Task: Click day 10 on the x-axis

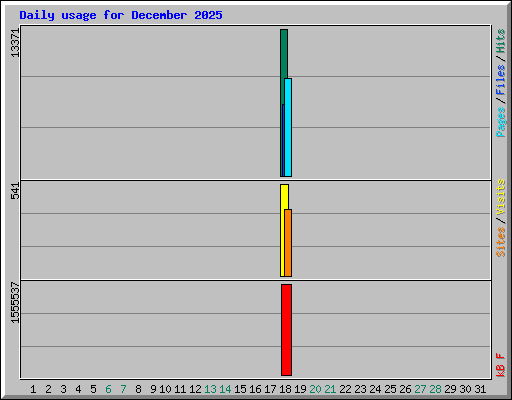Action: [x=165, y=389]
